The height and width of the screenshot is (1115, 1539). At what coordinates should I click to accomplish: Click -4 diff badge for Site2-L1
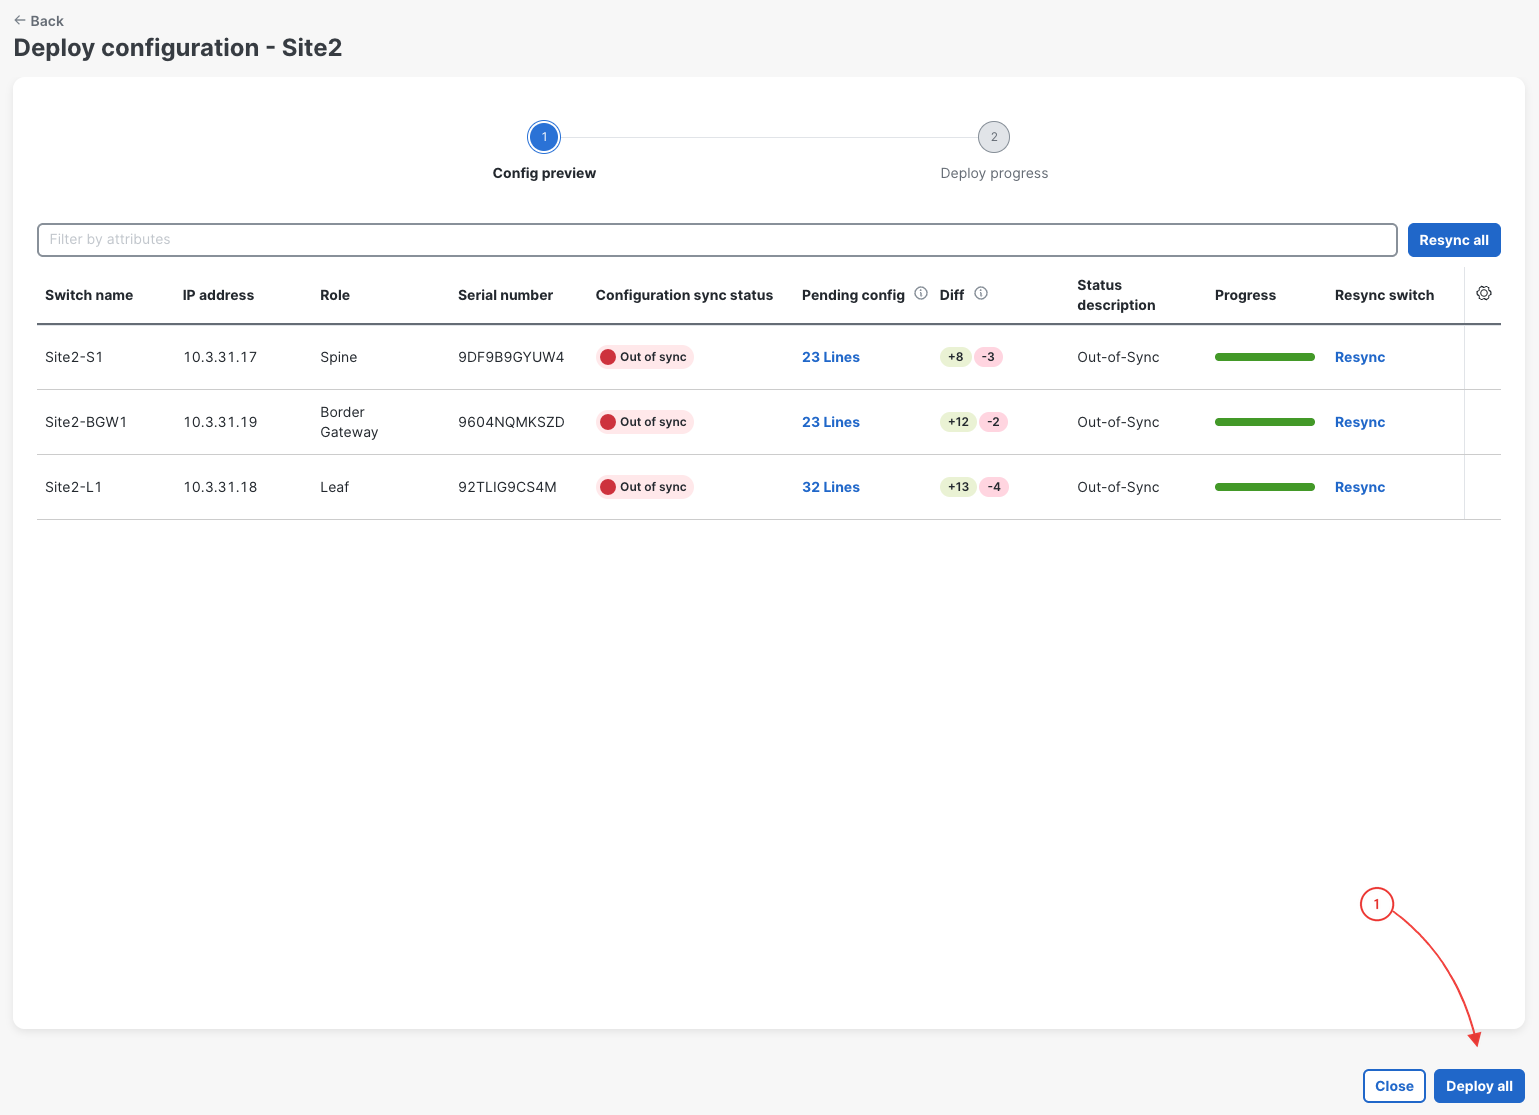tap(994, 487)
